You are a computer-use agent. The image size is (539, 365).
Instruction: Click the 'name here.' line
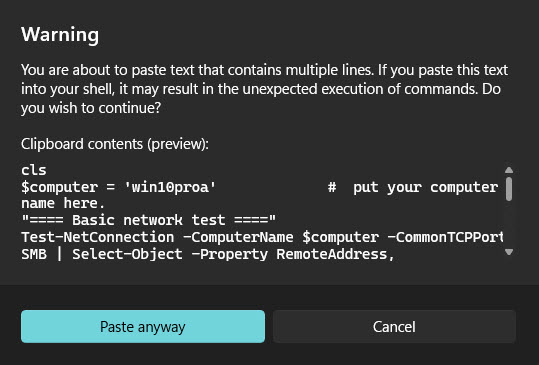(63, 203)
